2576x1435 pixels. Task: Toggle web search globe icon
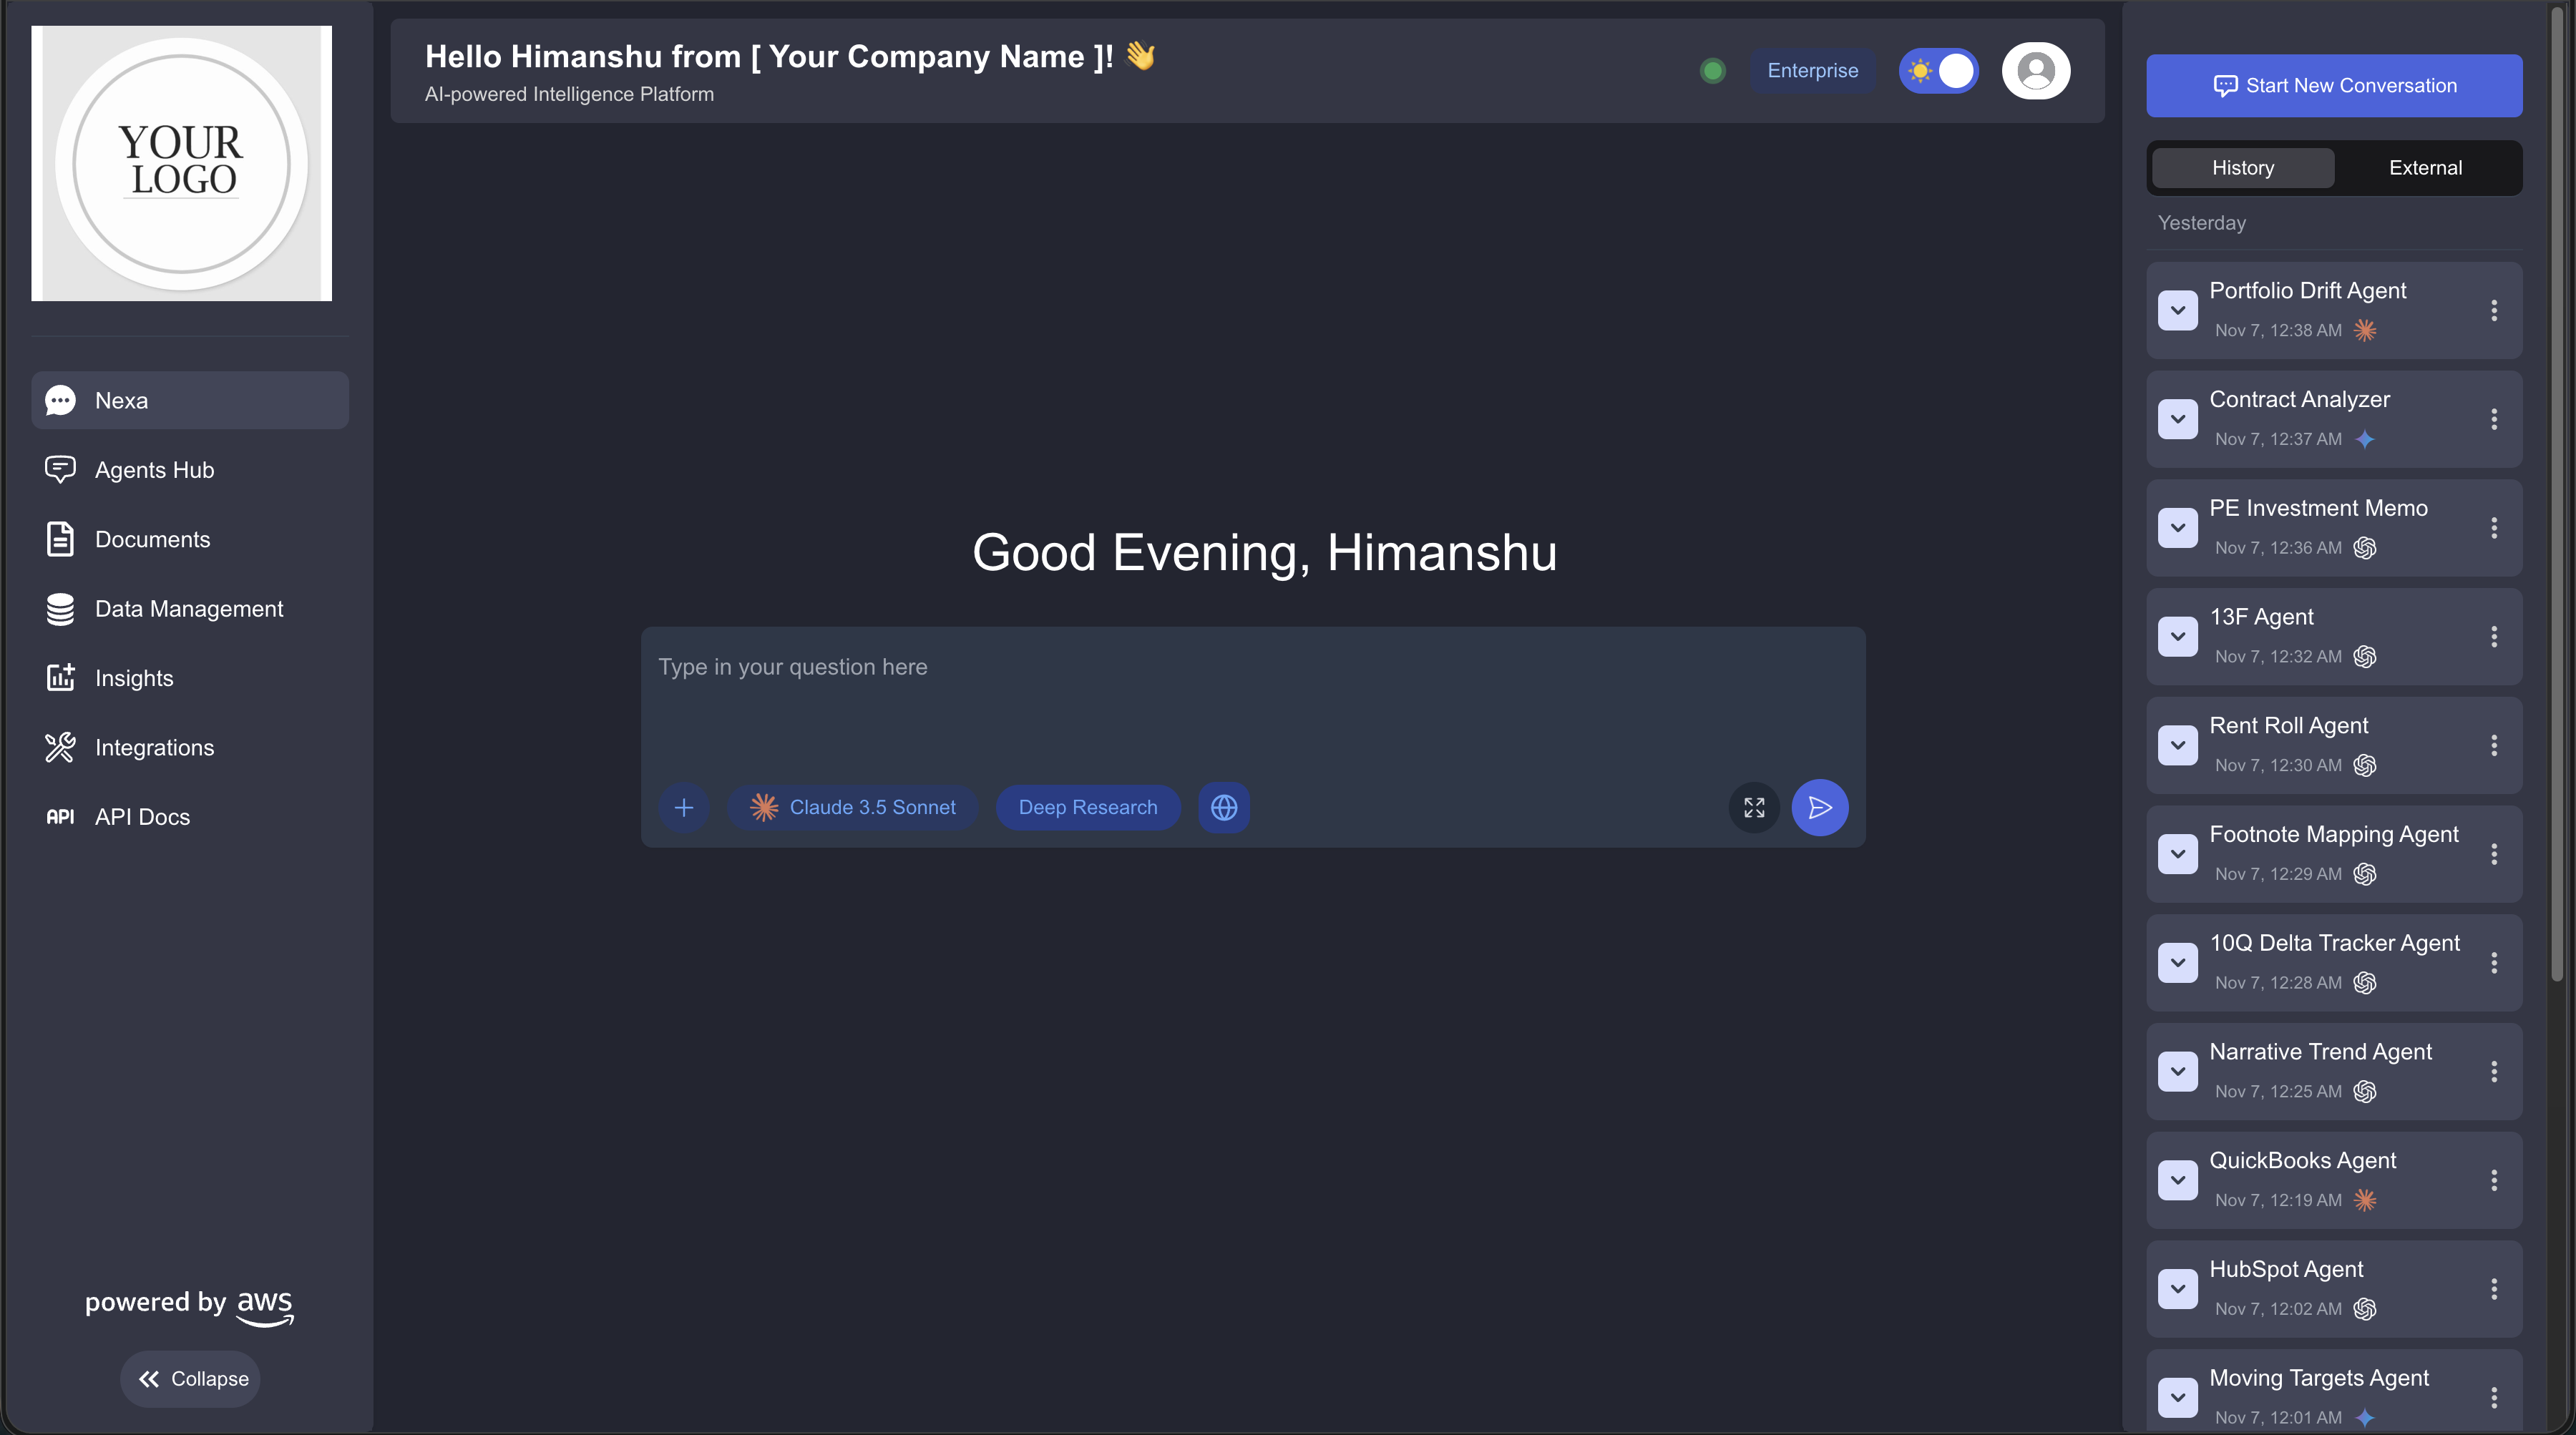pyautogui.click(x=1224, y=807)
